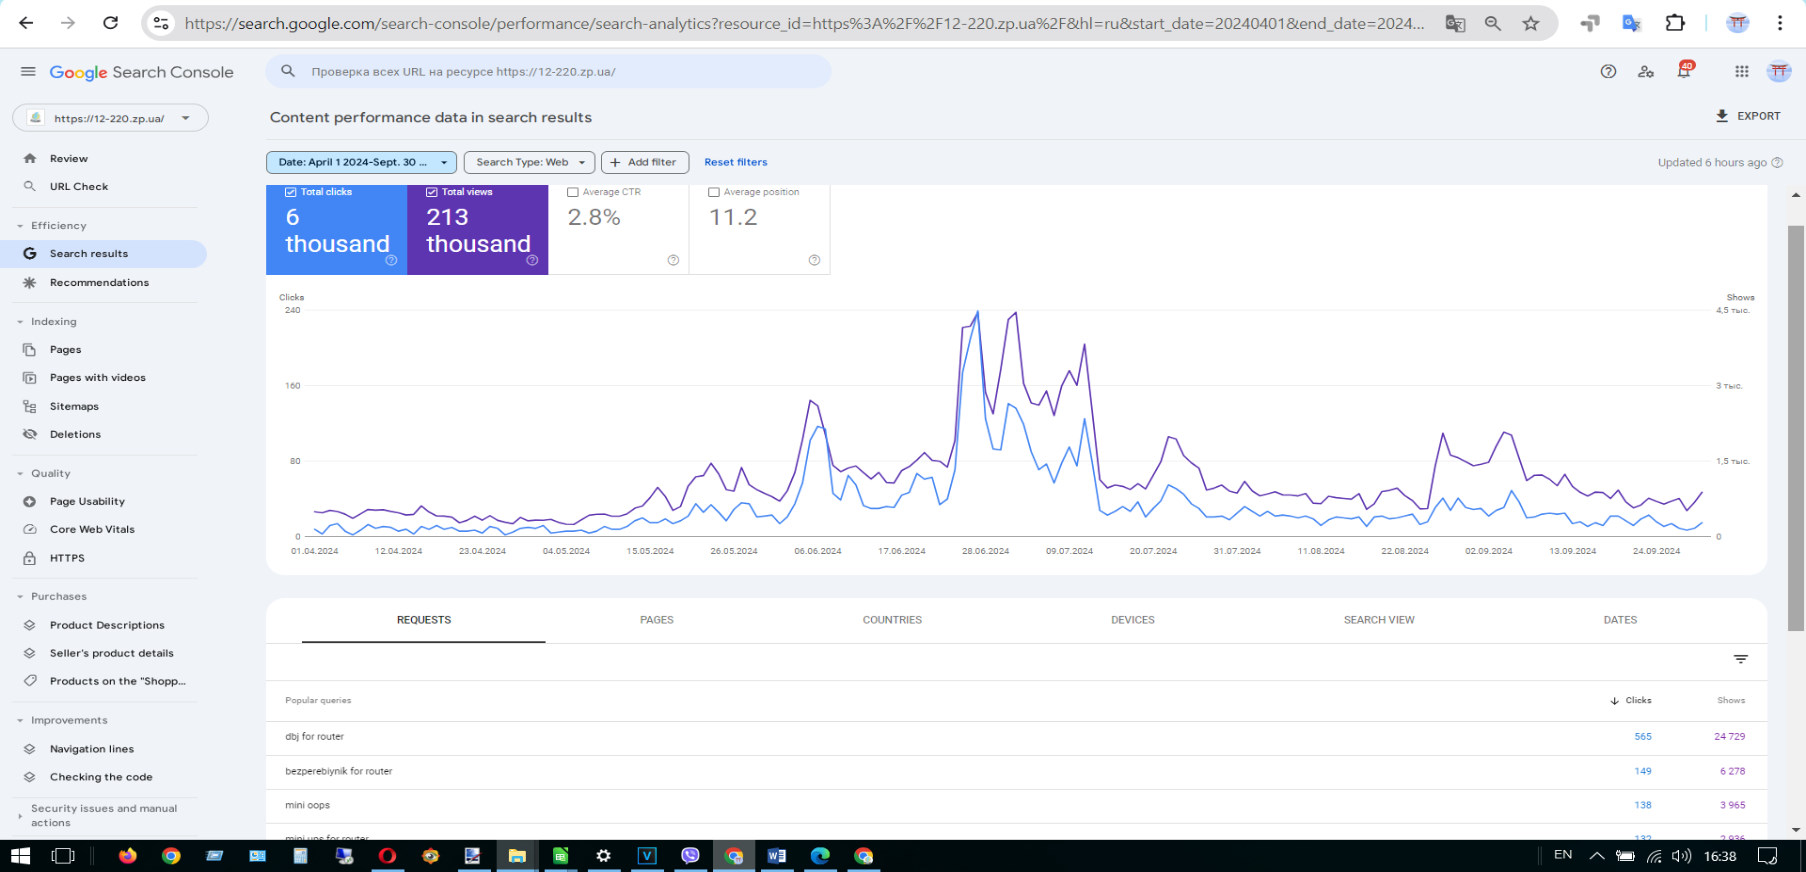
Task: Open the property selector https://12-220.zp.ua/ dropdown
Action: 110,118
